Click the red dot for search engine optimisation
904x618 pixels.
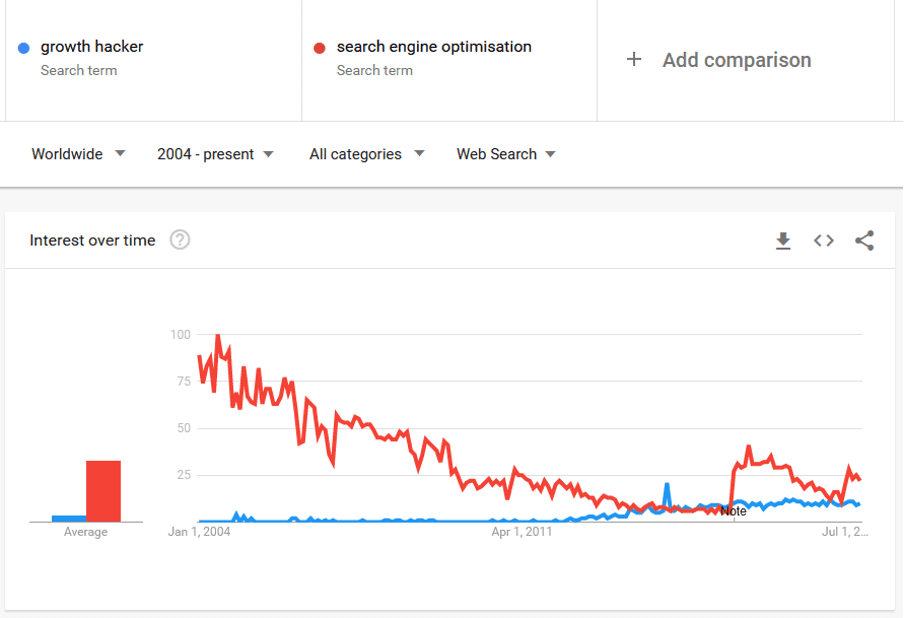tap(319, 48)
